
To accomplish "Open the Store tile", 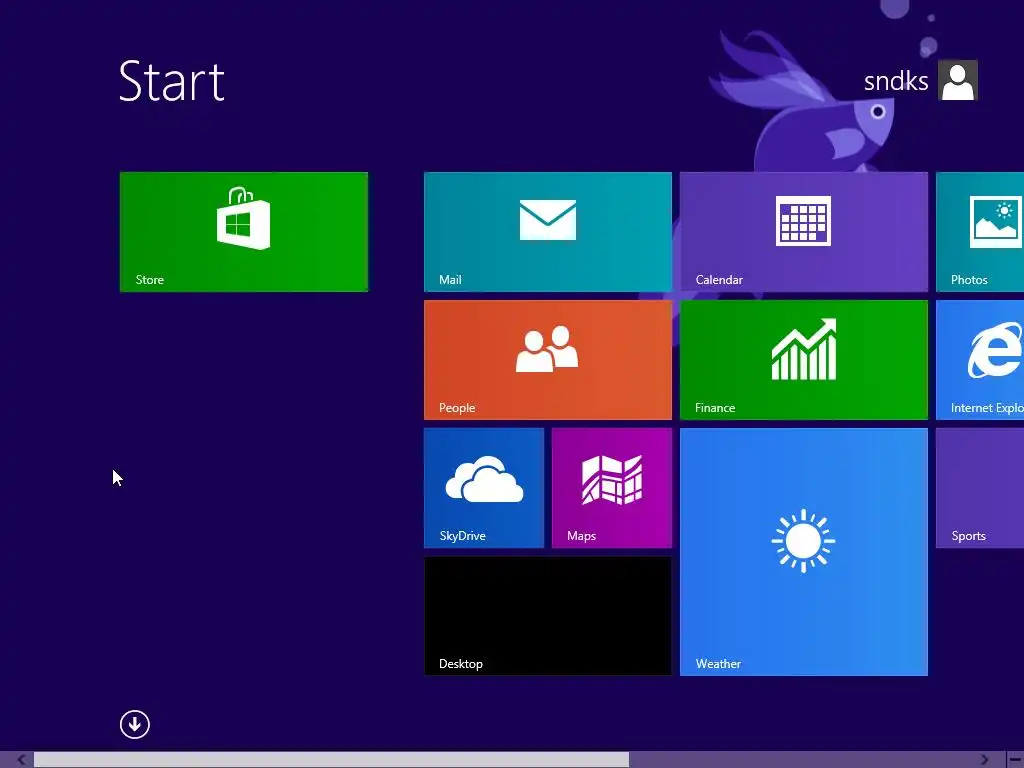I will point(244,232).
